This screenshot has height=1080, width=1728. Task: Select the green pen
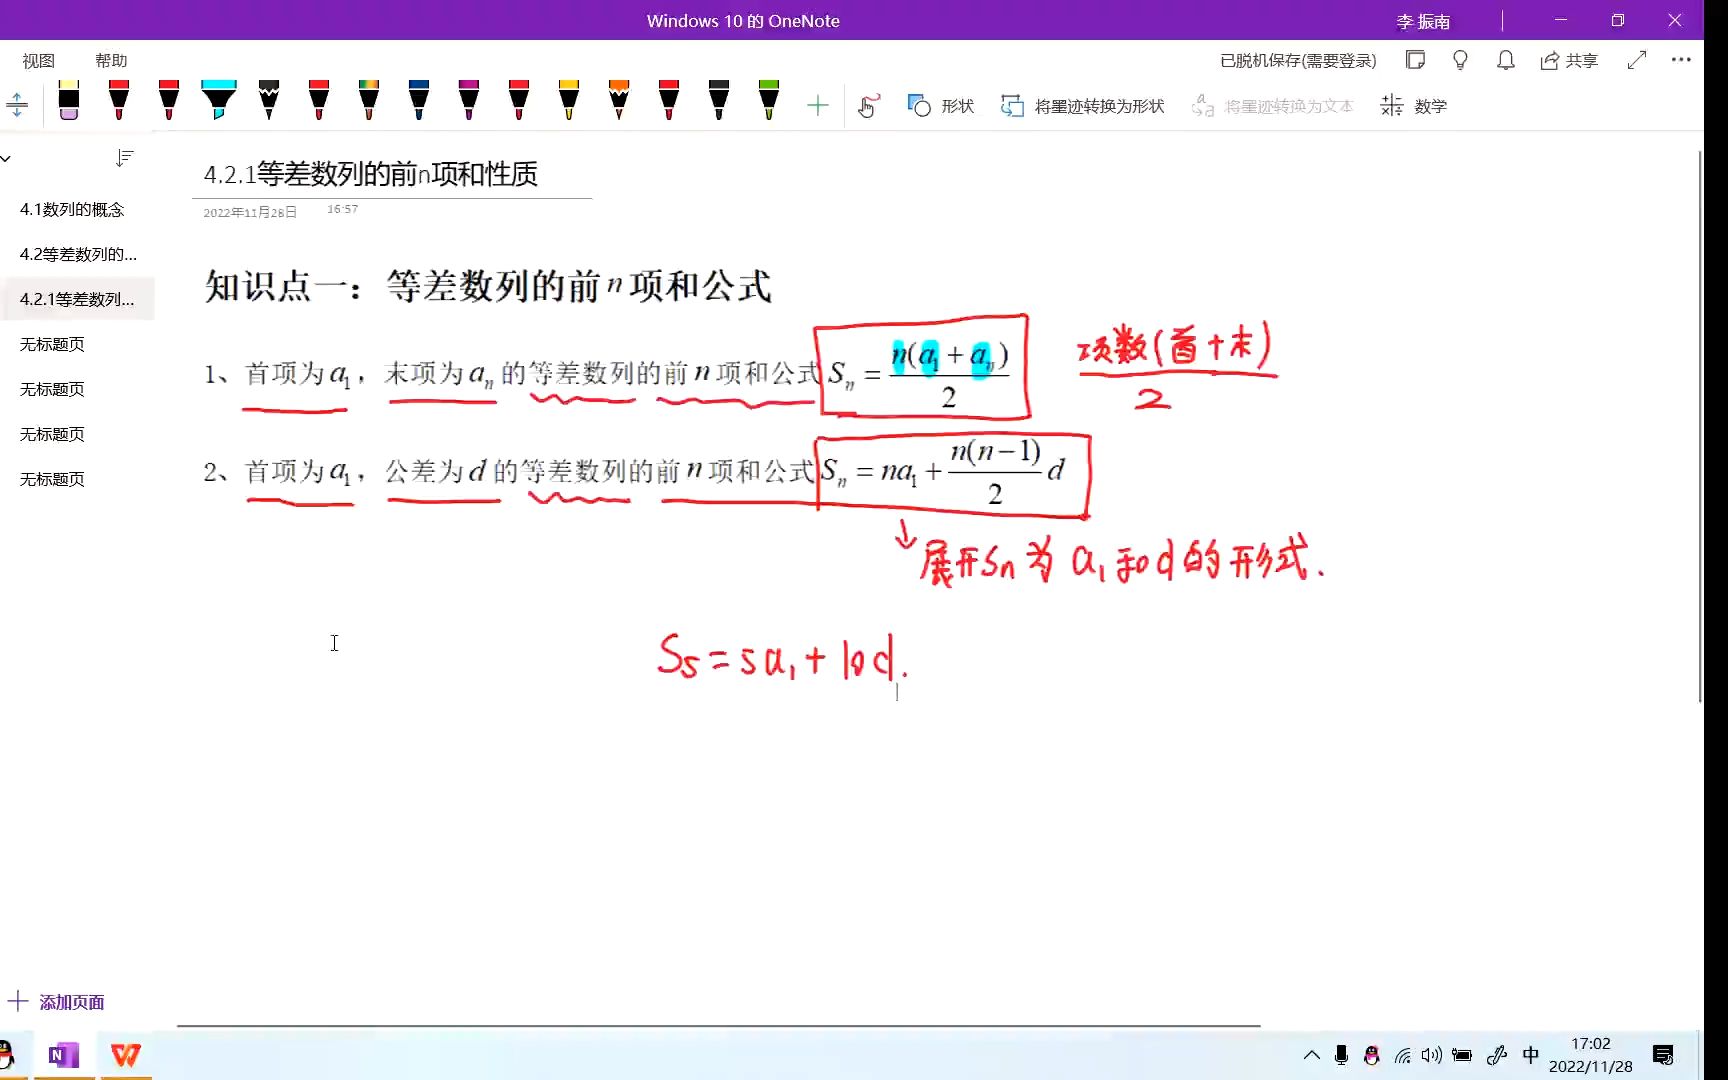point(768,103)
